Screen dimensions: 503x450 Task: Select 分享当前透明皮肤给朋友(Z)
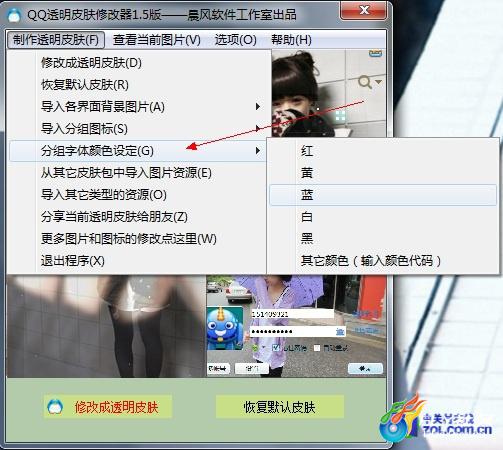pyautogui.click(x=137, y=217)
